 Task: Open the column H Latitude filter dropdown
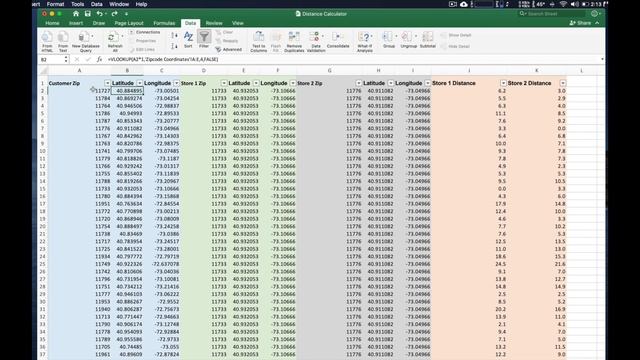click(x=391, y=83)
